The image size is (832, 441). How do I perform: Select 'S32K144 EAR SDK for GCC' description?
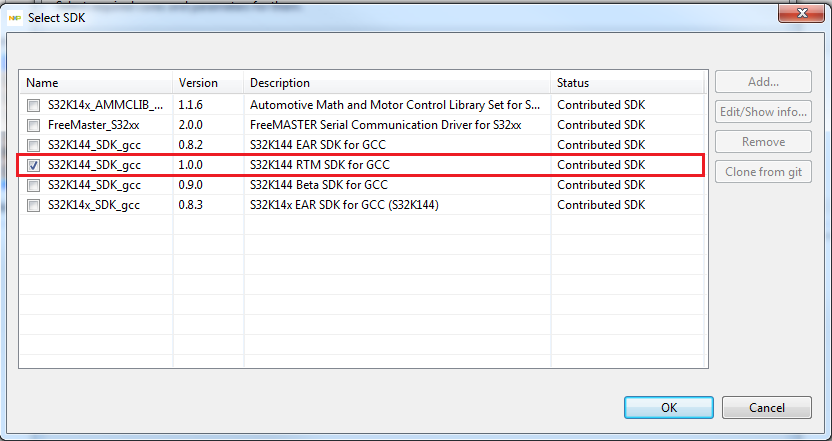tap(318, 145)
